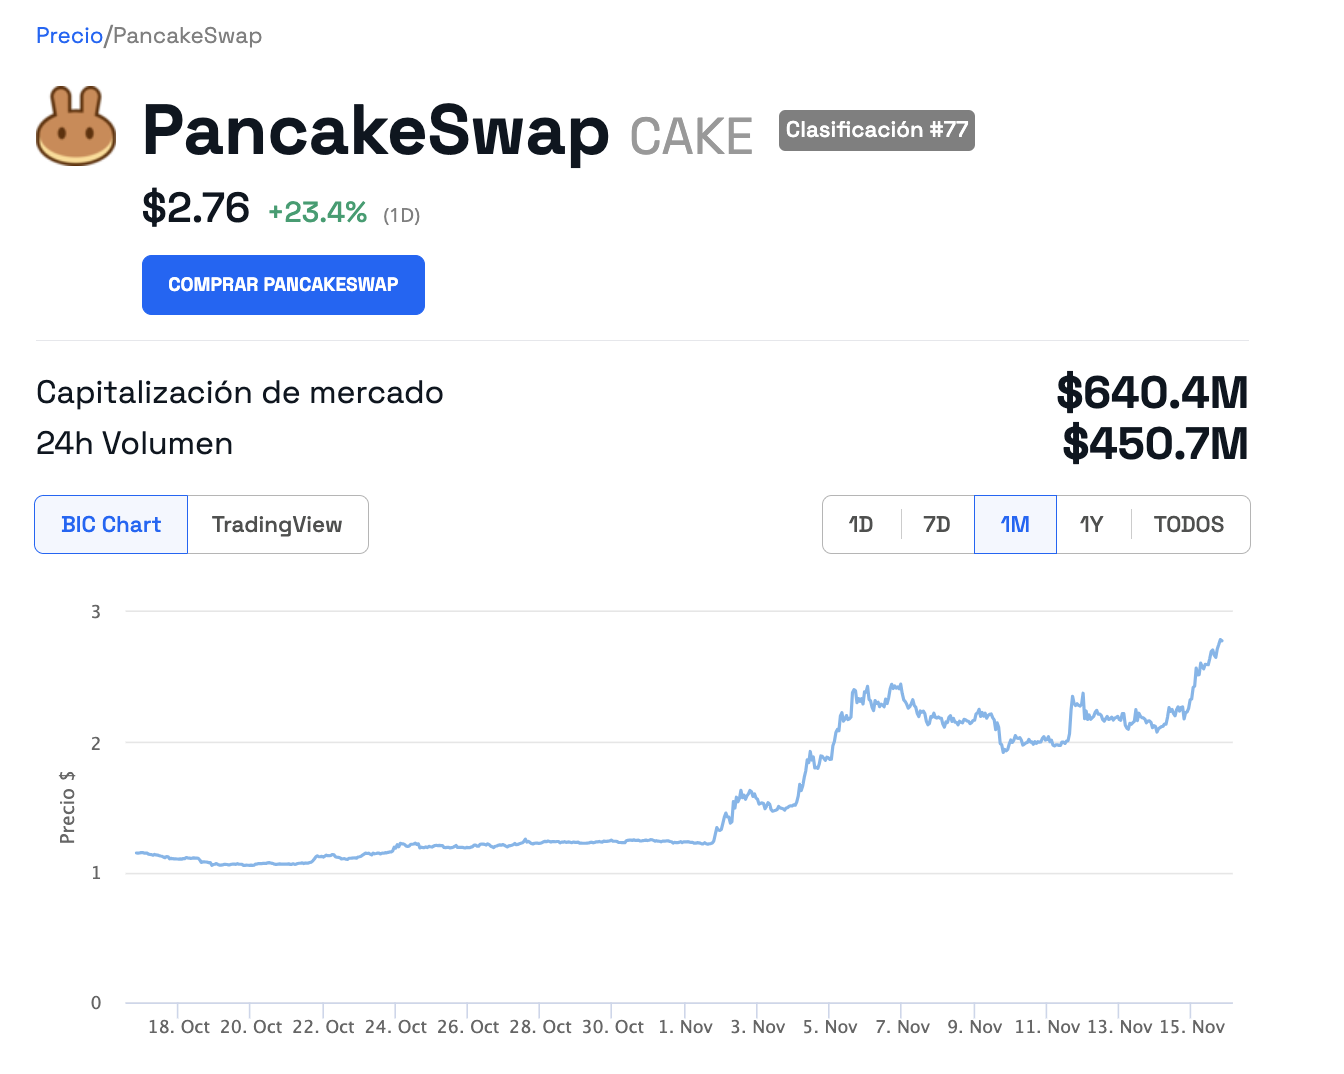Select the 1Y time range
Screen dimensions: 1344x1074
1091,525
